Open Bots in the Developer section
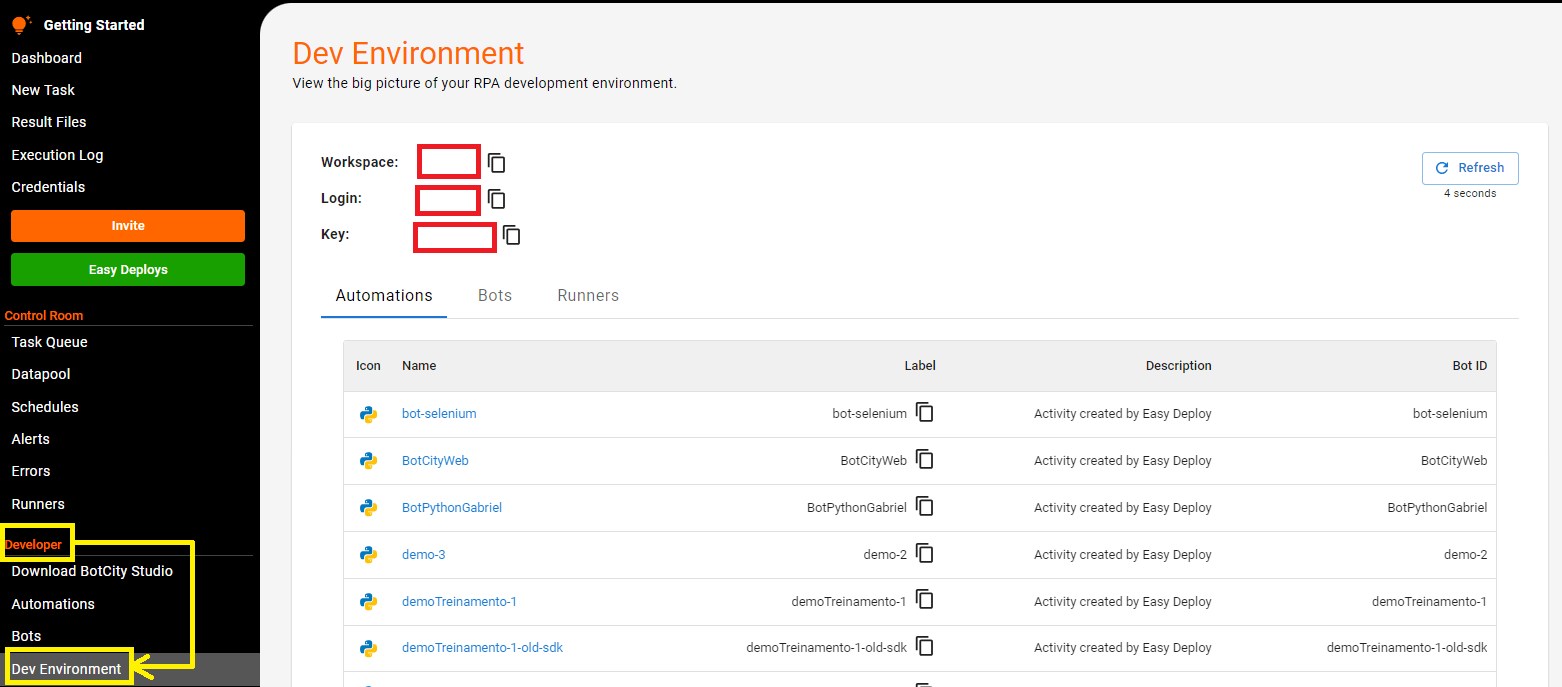The width and height of the screenshot is (1562, 687). tap(26, 636)
